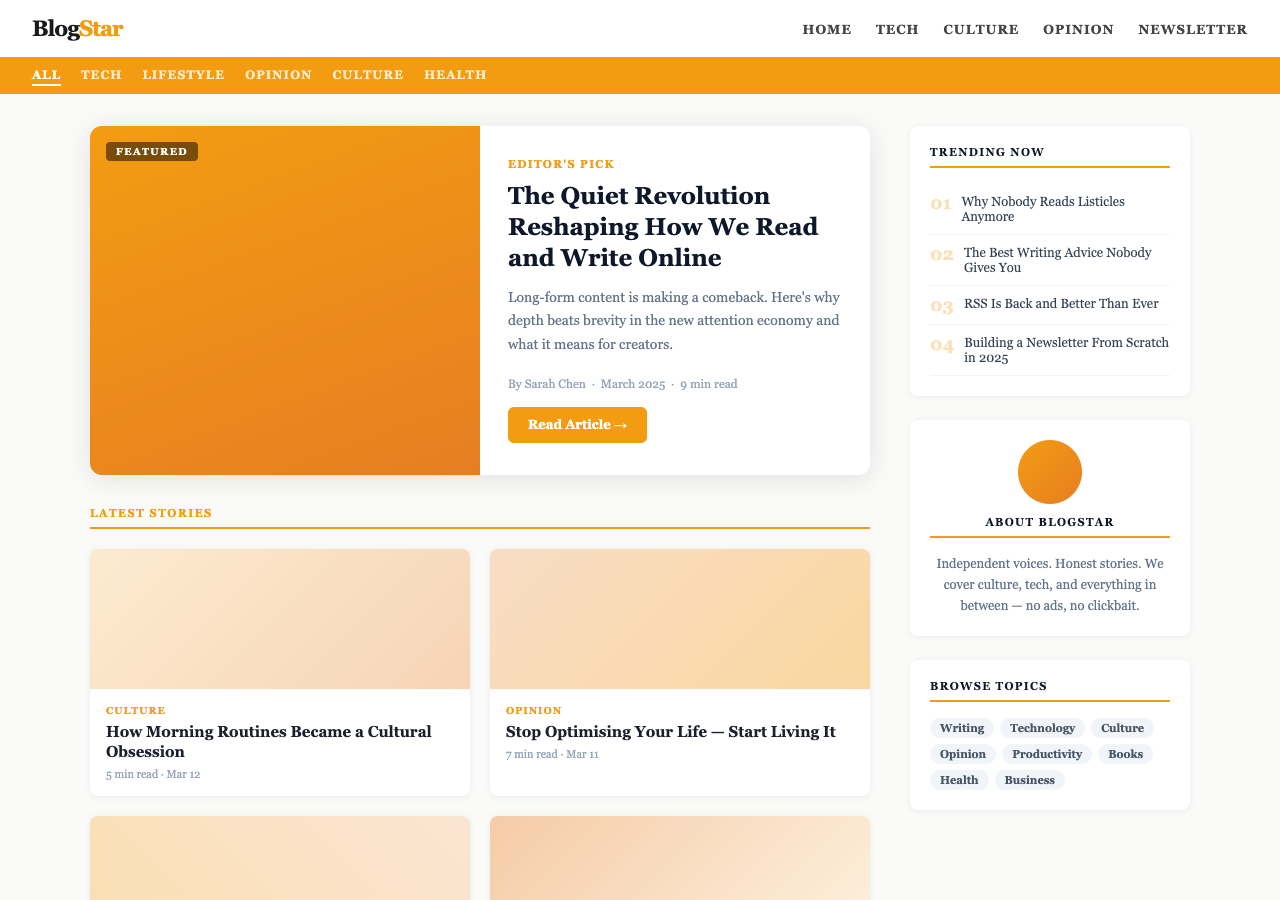The height and width of the screenshot is (900, 1280).
Task: Click the Read Article button
Action: click(x=577, y=424)
